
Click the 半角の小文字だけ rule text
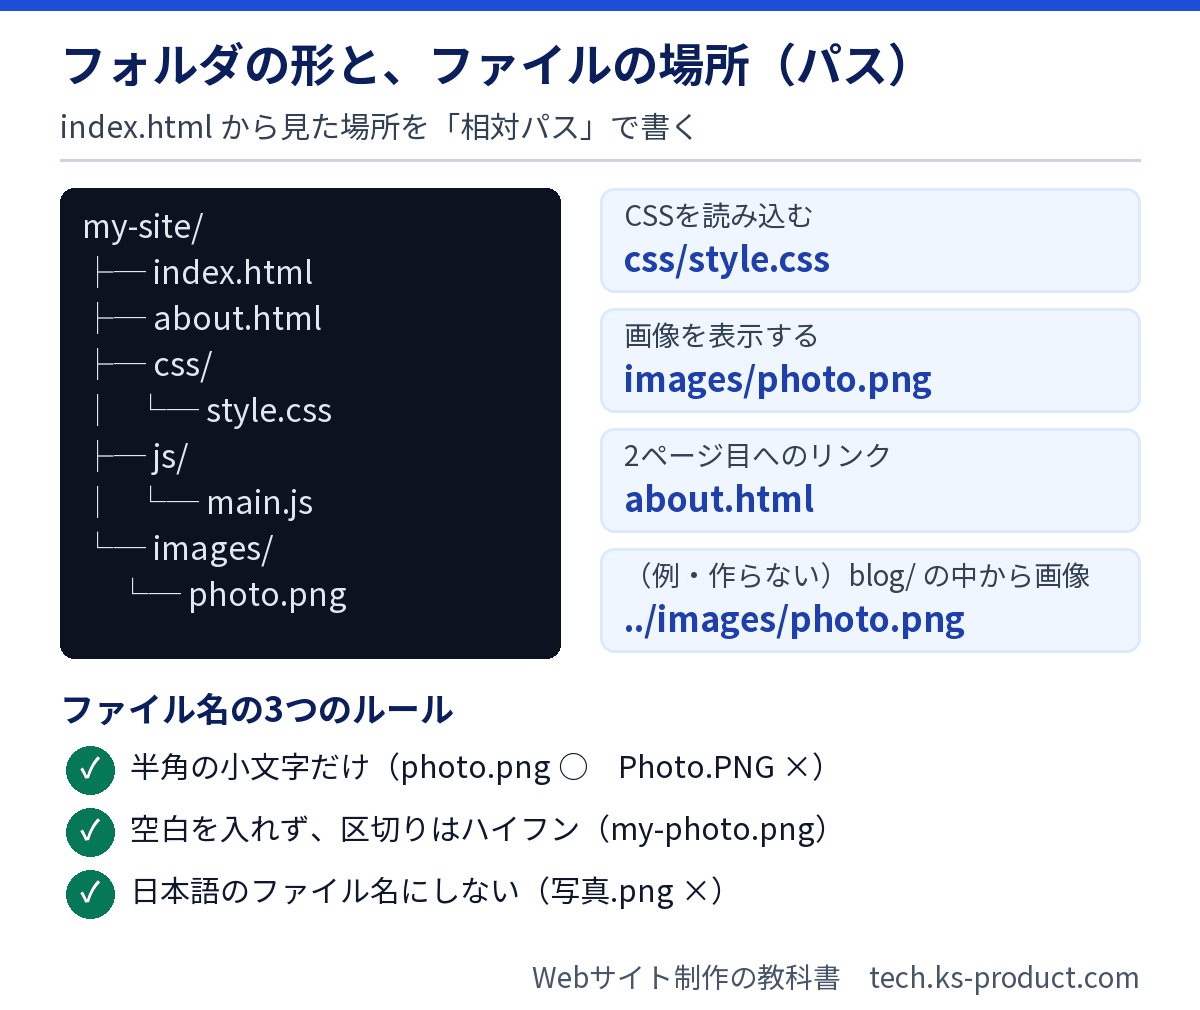coord(478,768)
